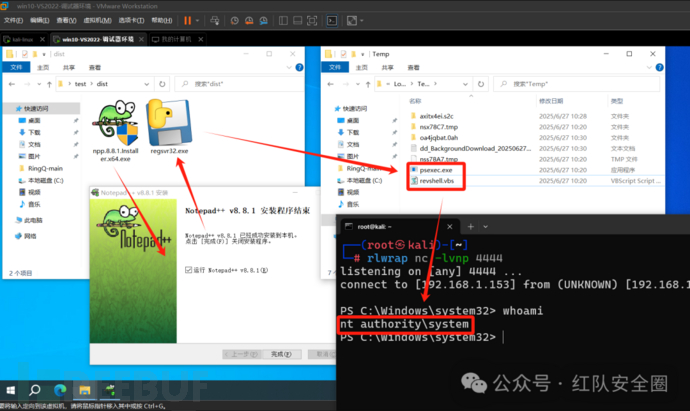Open the dropdown arrow beside the pause button
Image resolution: width=690 pixels, height=411 pixels.
tap(197, 21)
